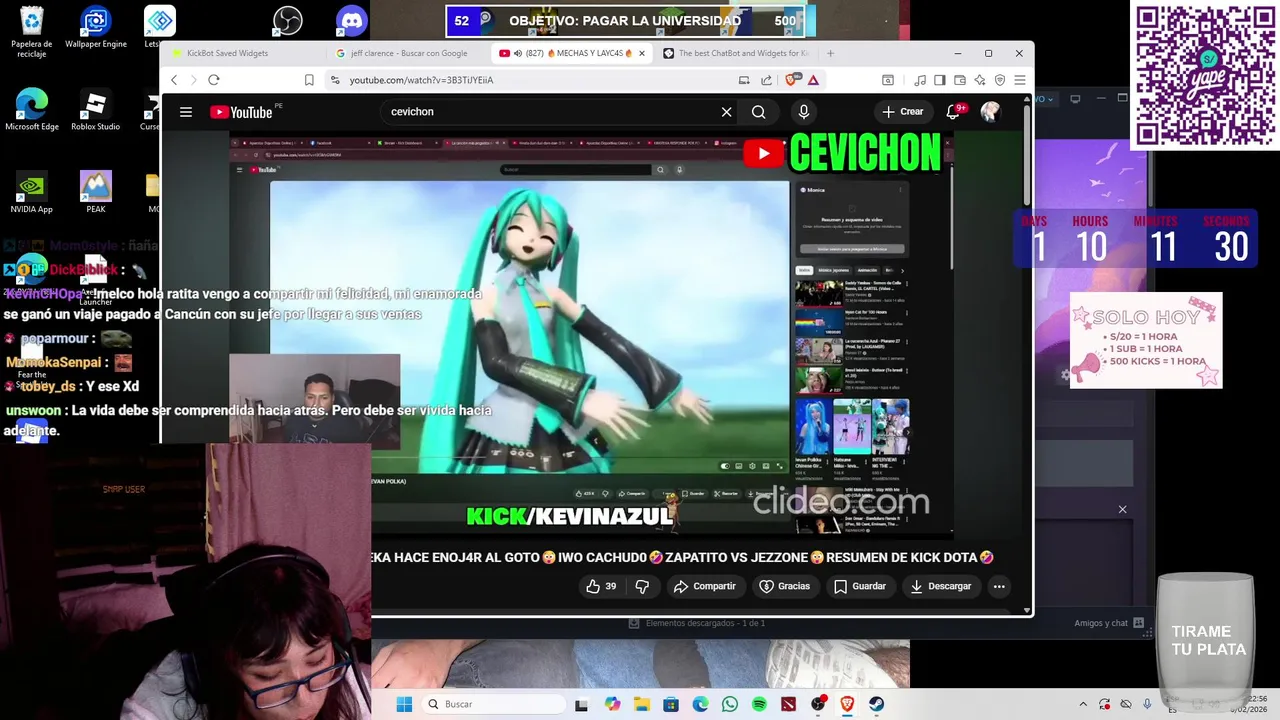Open browser main hamburger menu
The height and width of the screenshot is (720, 1280).
coord(1020,80)
